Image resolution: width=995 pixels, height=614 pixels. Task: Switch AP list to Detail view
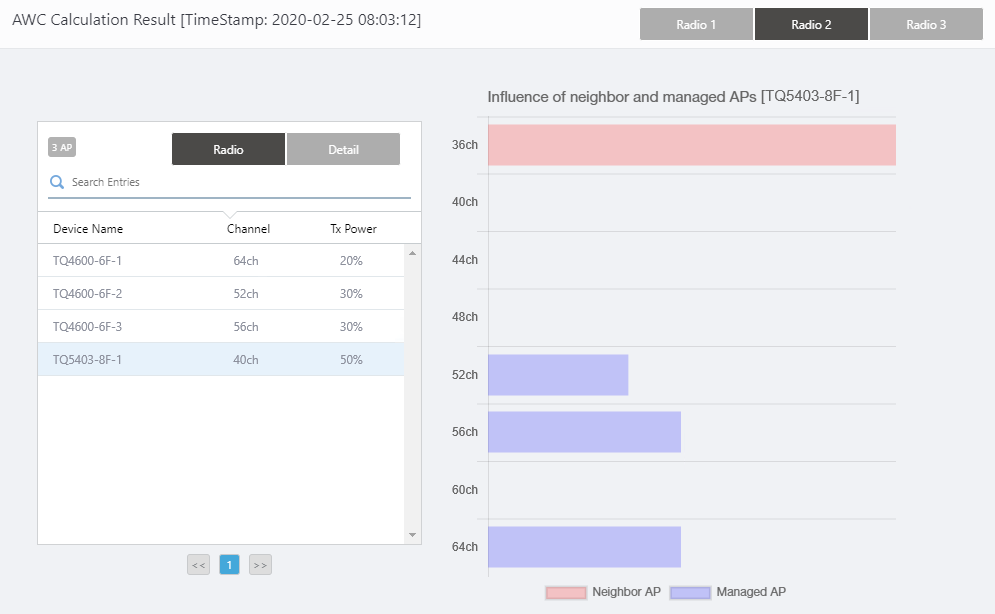point(343,150)
